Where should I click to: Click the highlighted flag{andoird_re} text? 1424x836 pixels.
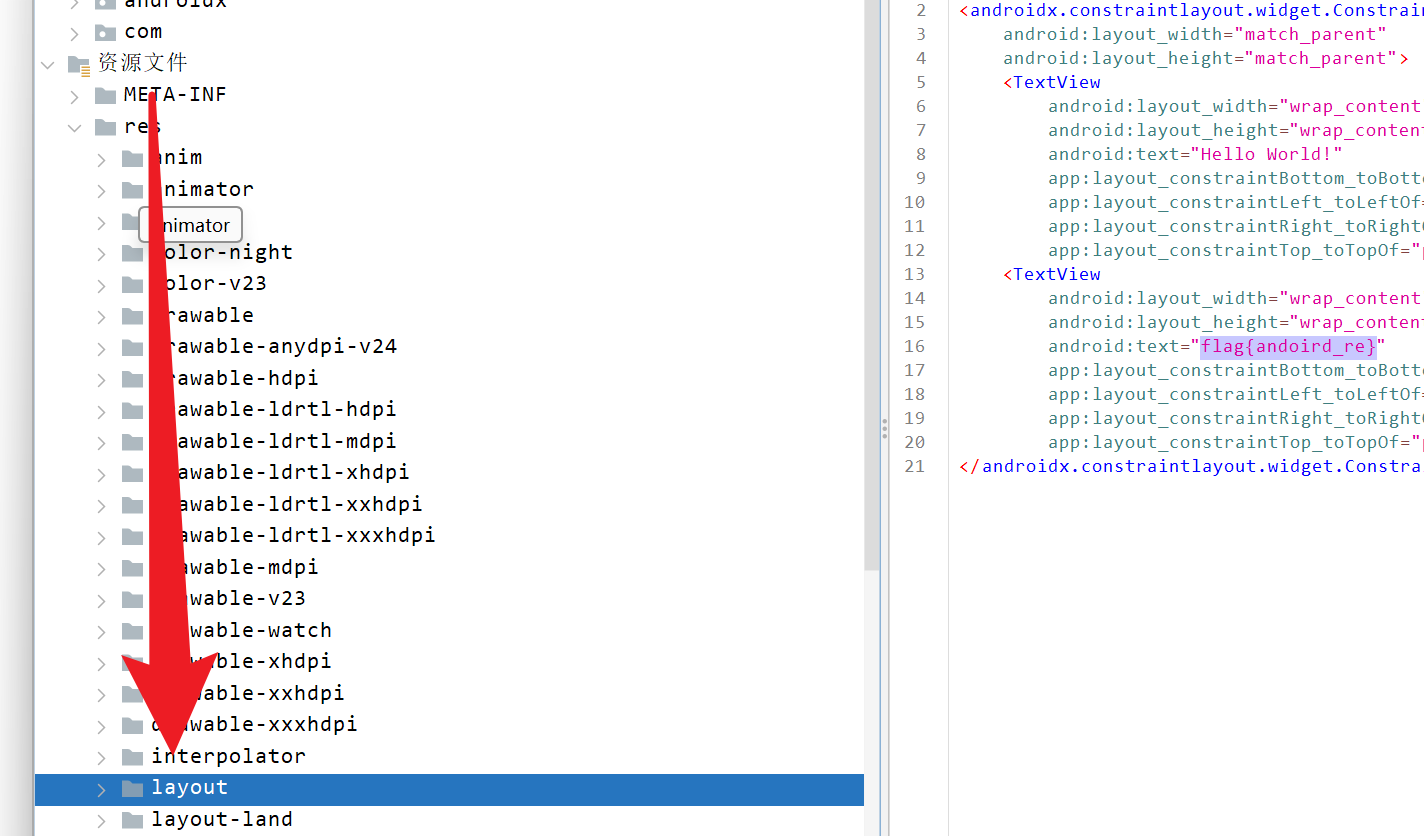point(1288,346)
